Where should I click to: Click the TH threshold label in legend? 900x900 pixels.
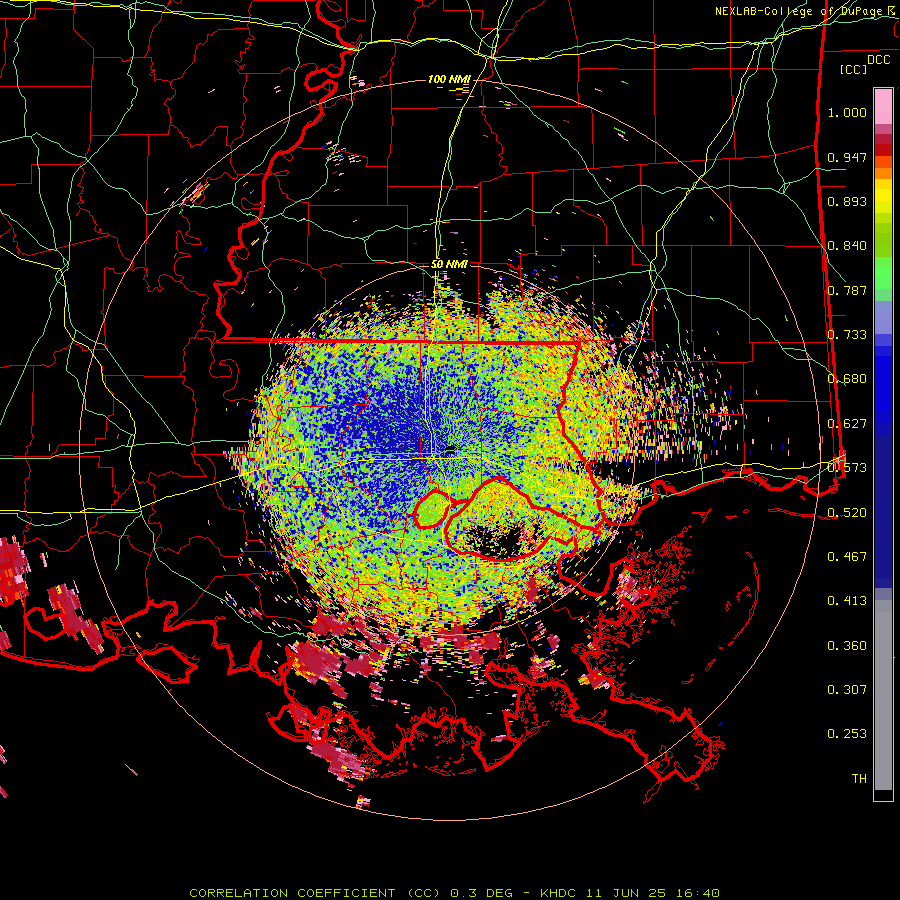859,779
